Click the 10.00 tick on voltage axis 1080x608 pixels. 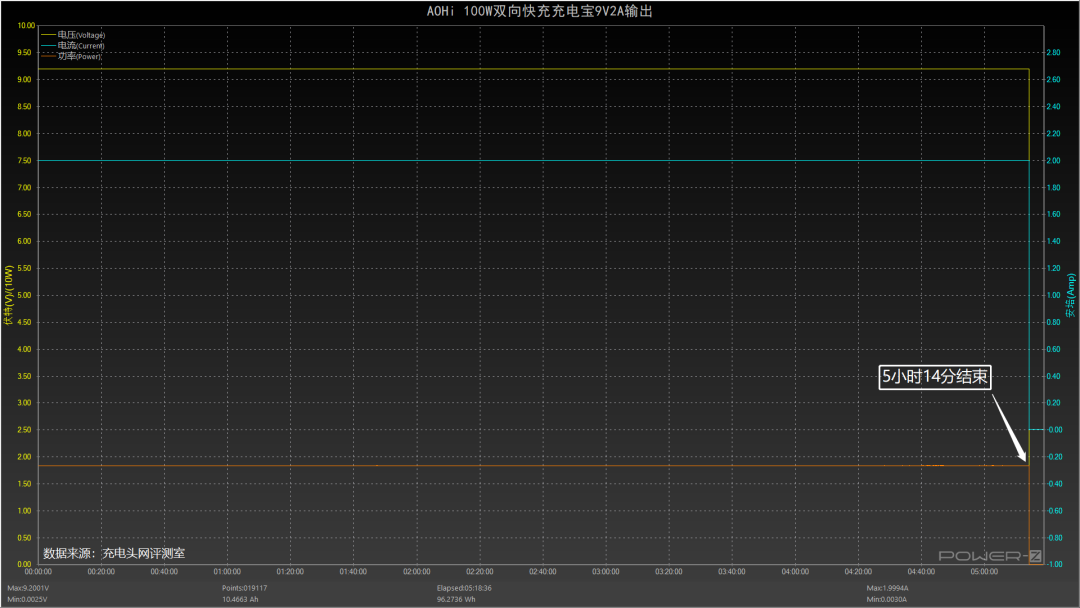25,25
